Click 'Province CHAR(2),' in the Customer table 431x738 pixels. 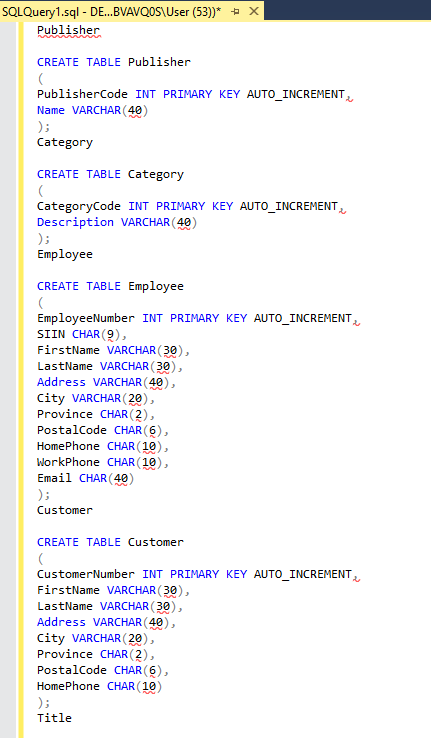click(96, 654)
